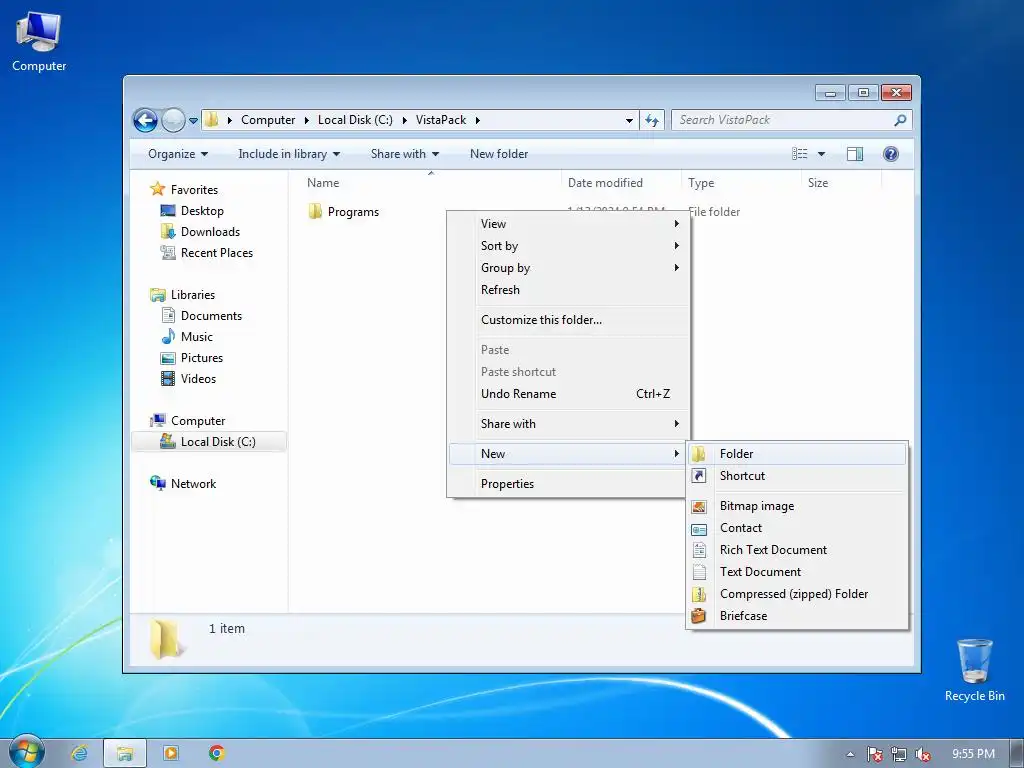Click the Windows Start orb

tap(26, 752)
